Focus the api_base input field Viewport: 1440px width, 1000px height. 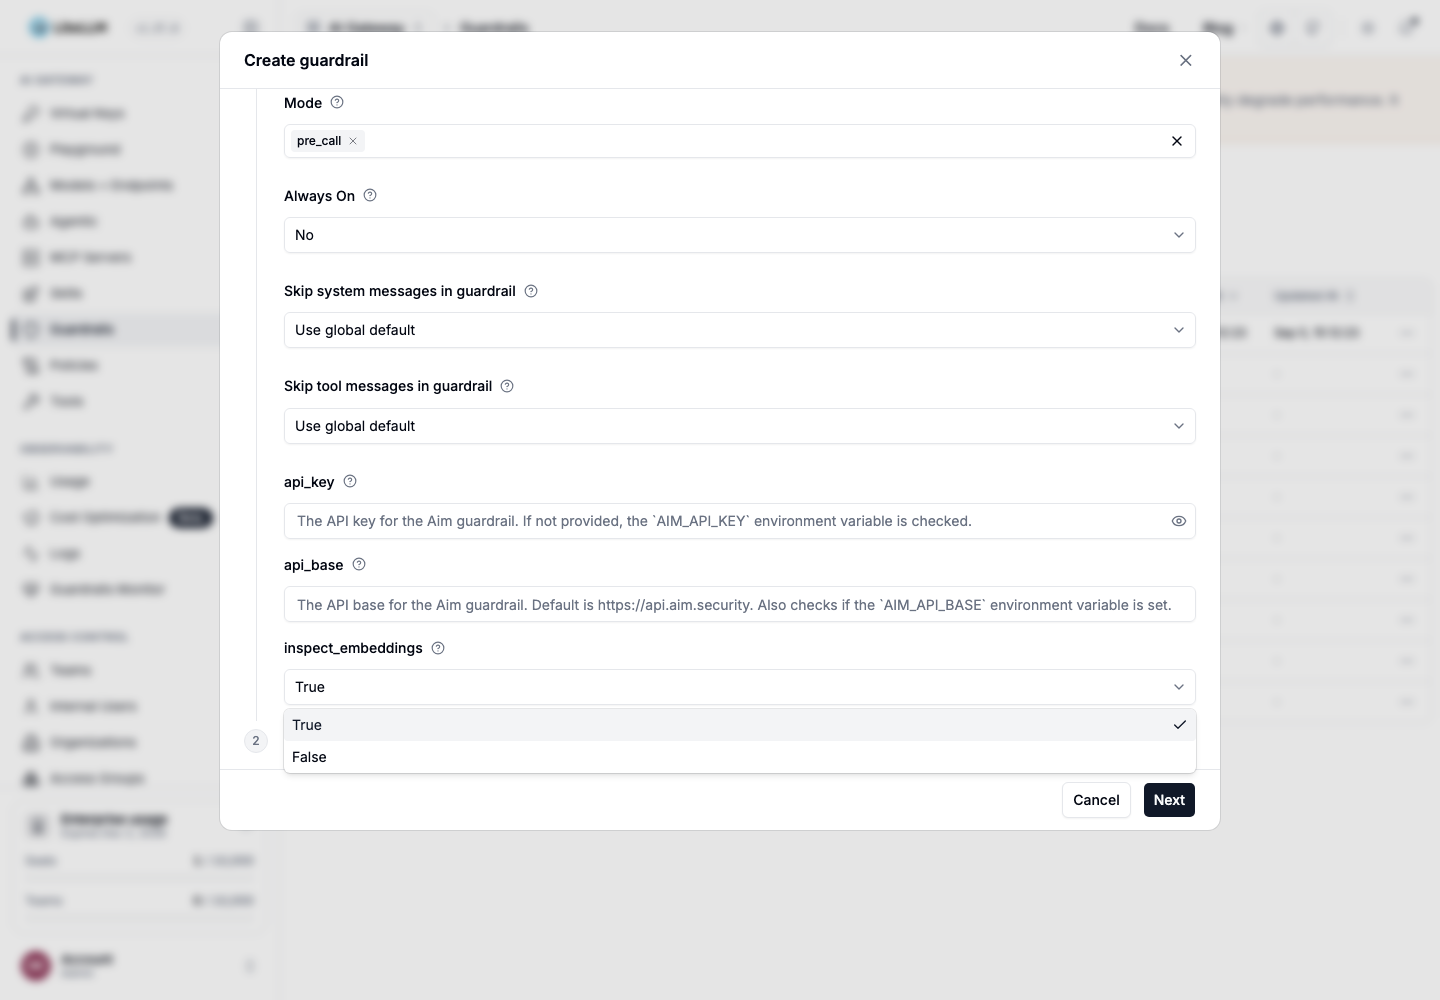[740, 604]
